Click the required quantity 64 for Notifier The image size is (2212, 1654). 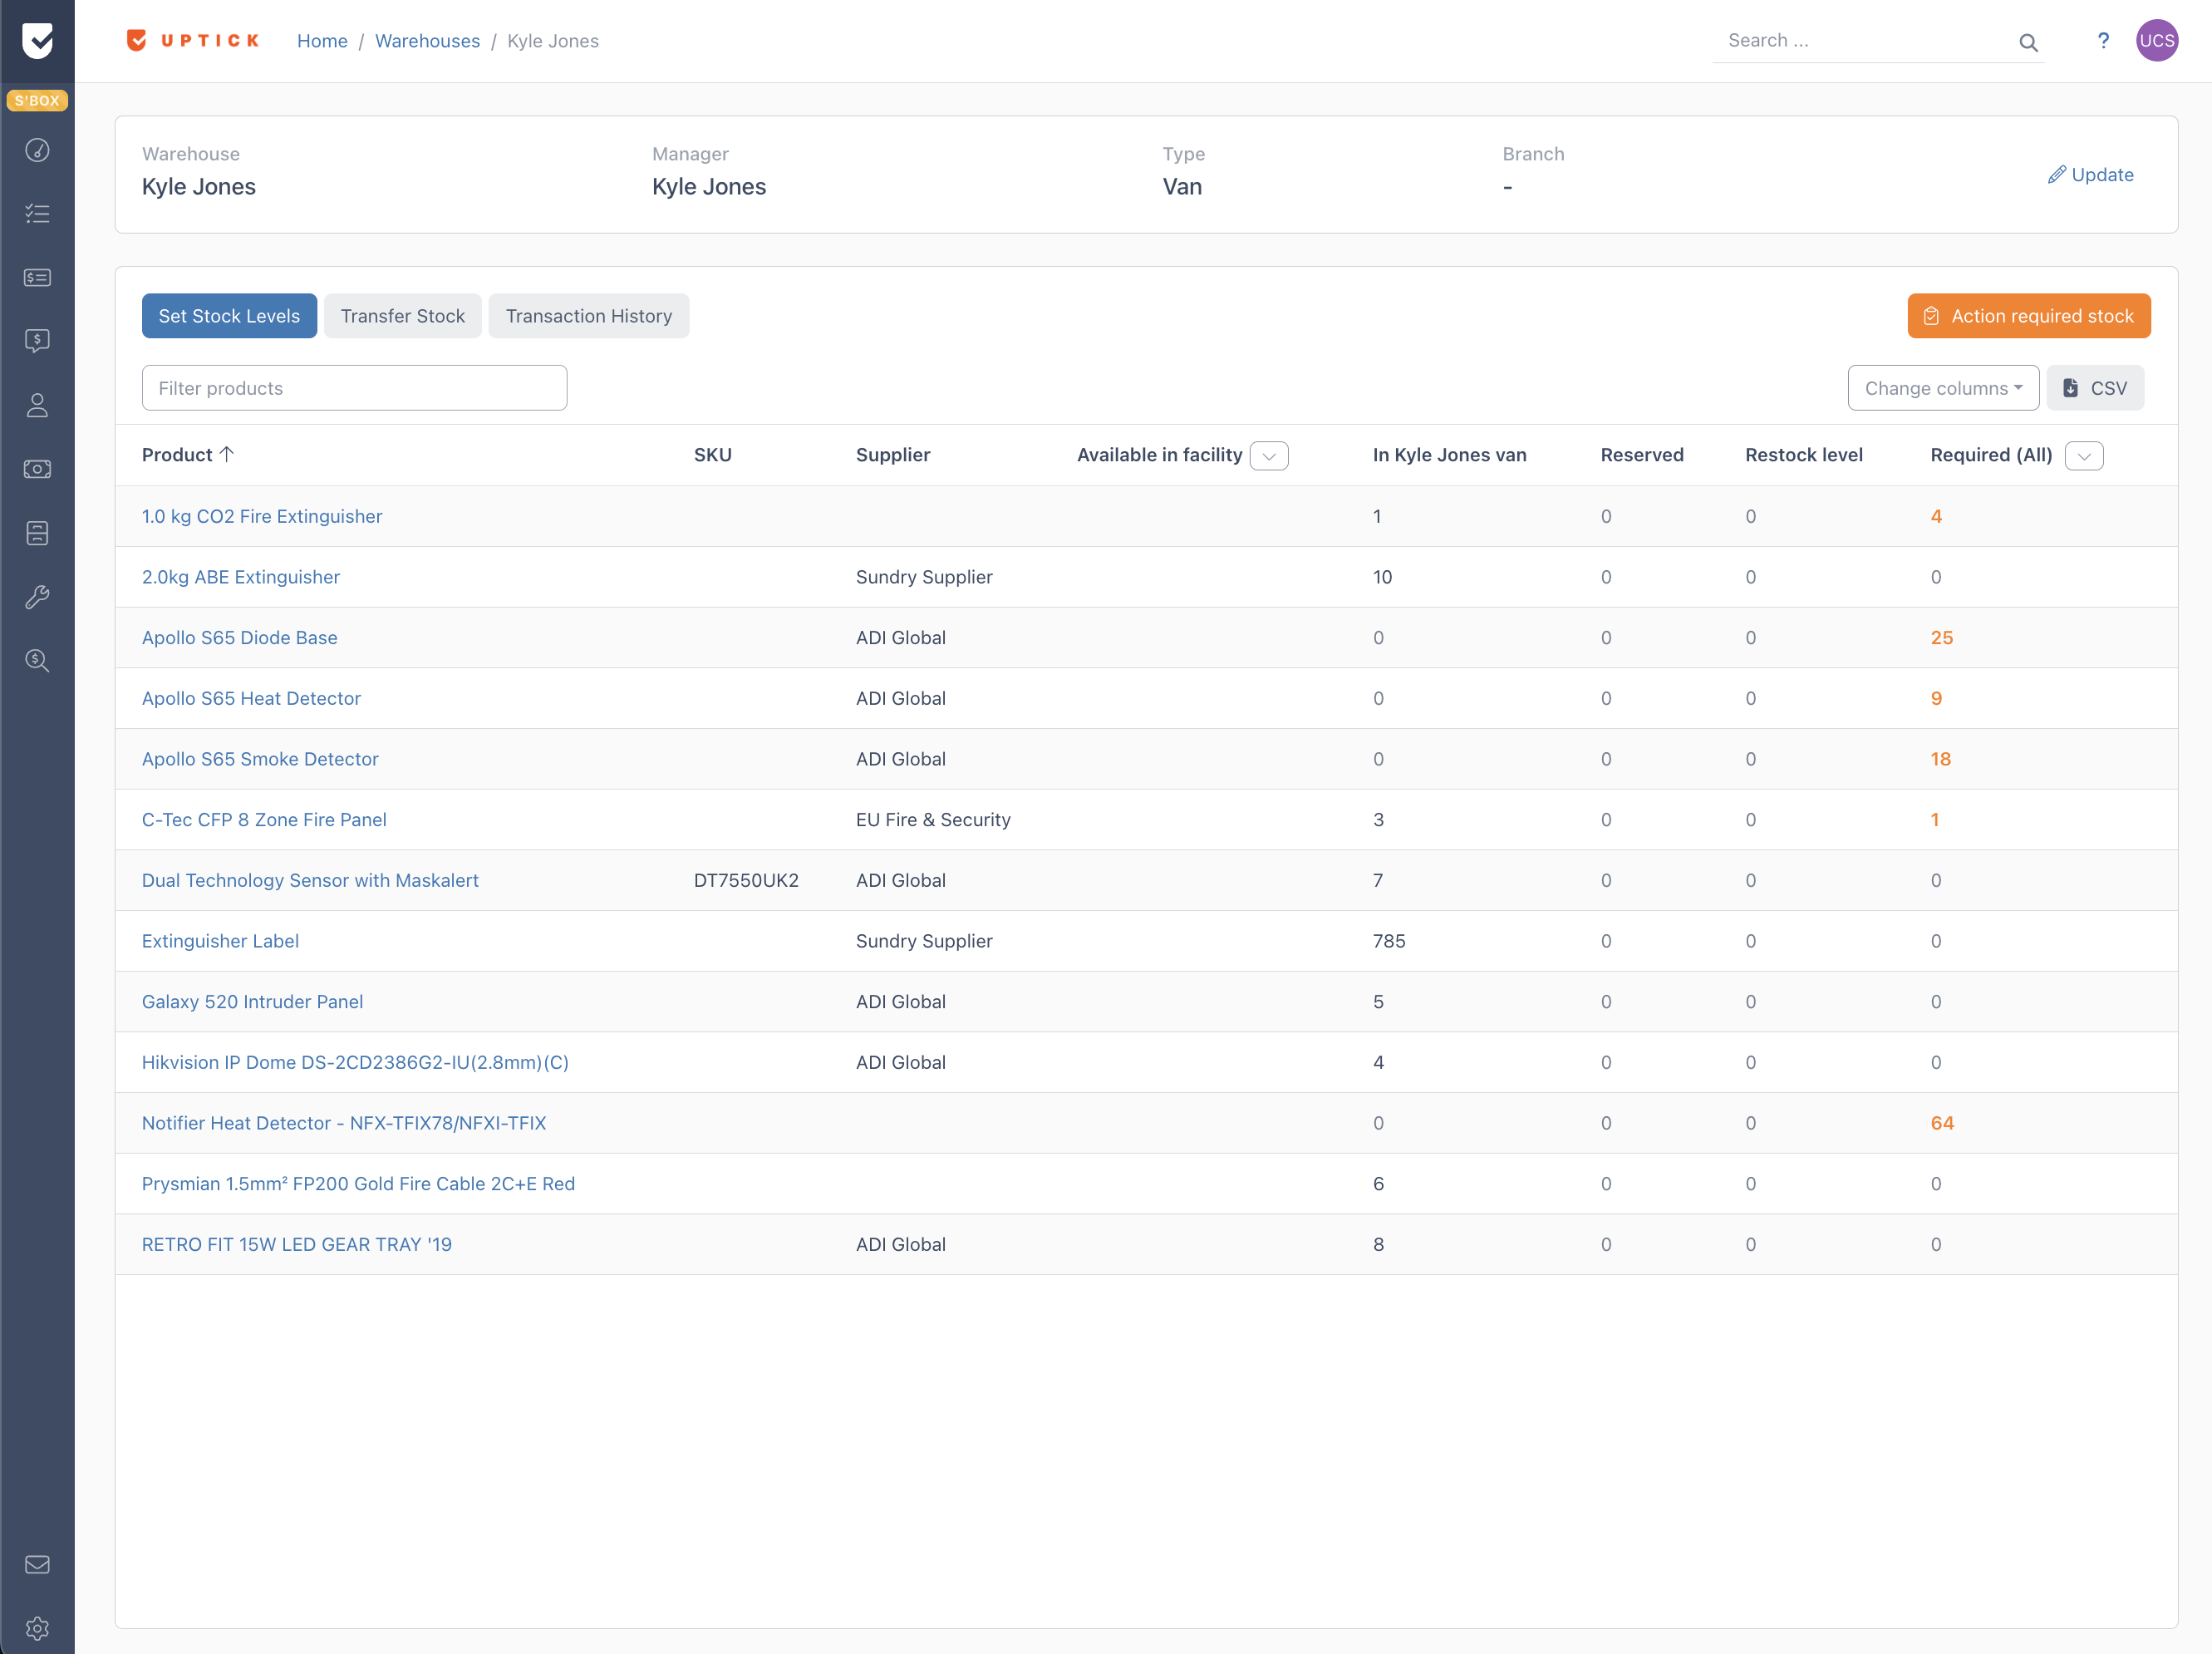(1942, 1123)
